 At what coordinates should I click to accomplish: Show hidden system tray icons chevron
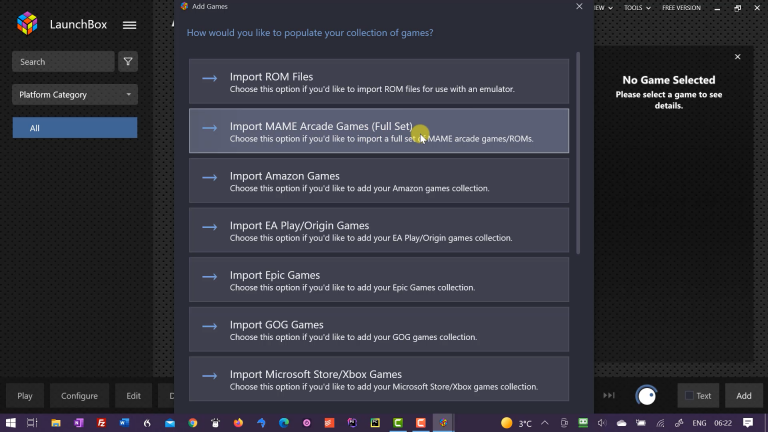click(x=545, y=423)
